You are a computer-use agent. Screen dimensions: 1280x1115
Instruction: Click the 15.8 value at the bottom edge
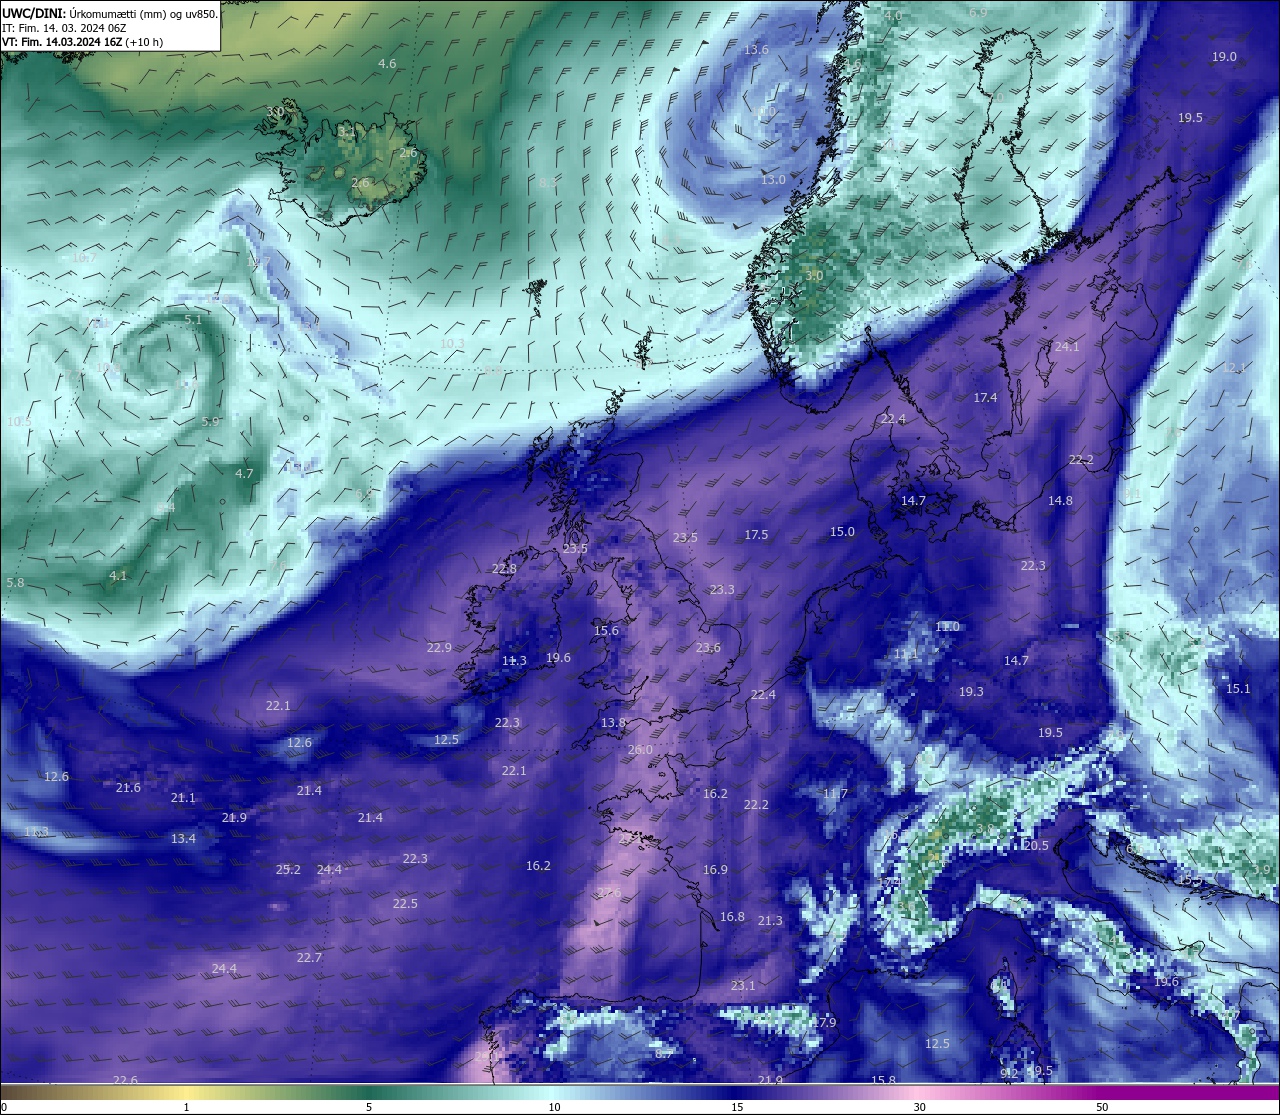pyautogui.click(x=883, y=1079)
